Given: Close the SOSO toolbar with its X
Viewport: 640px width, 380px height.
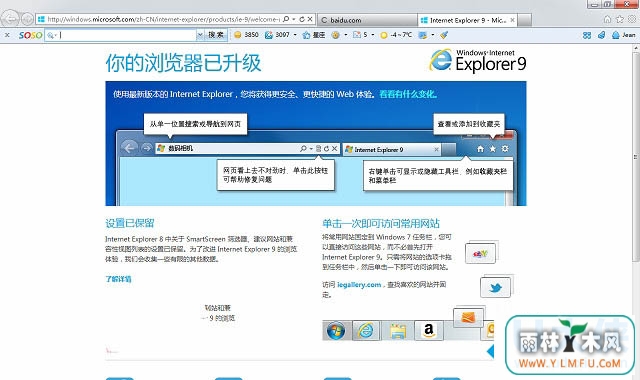Looking at the screenshot, I should (7, 35).
